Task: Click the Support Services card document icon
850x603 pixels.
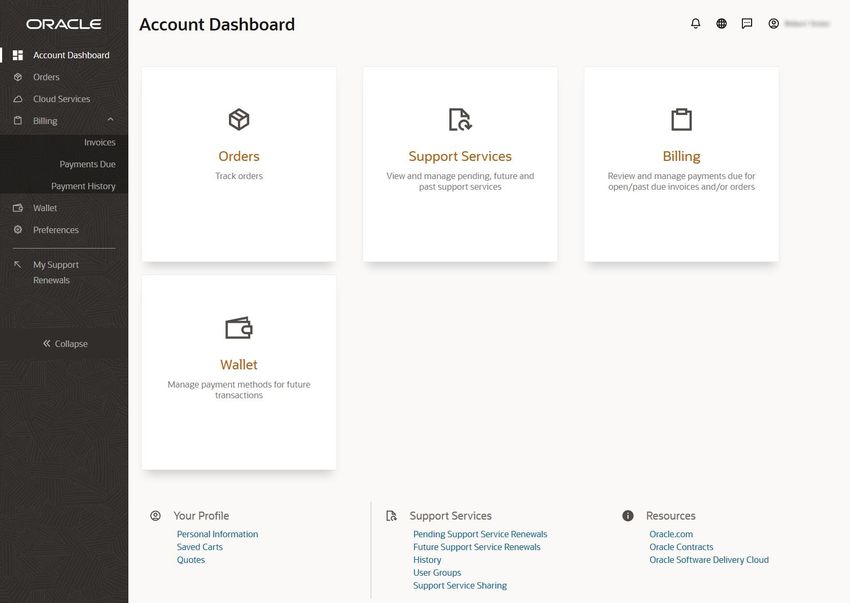Action: coord(460,119)
